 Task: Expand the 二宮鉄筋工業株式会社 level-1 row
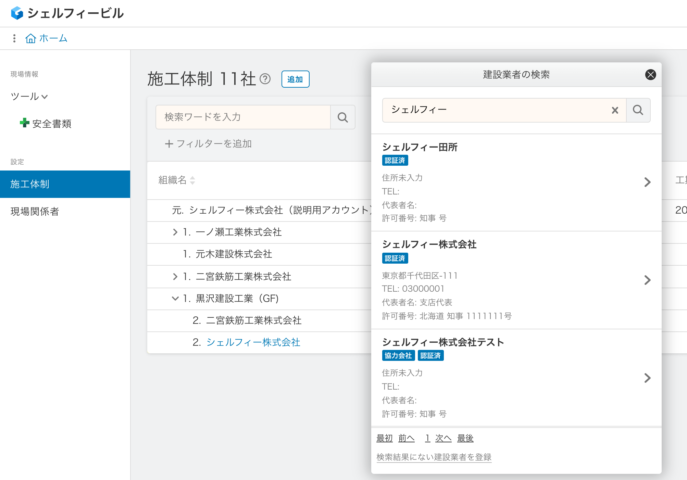[175, 276]
